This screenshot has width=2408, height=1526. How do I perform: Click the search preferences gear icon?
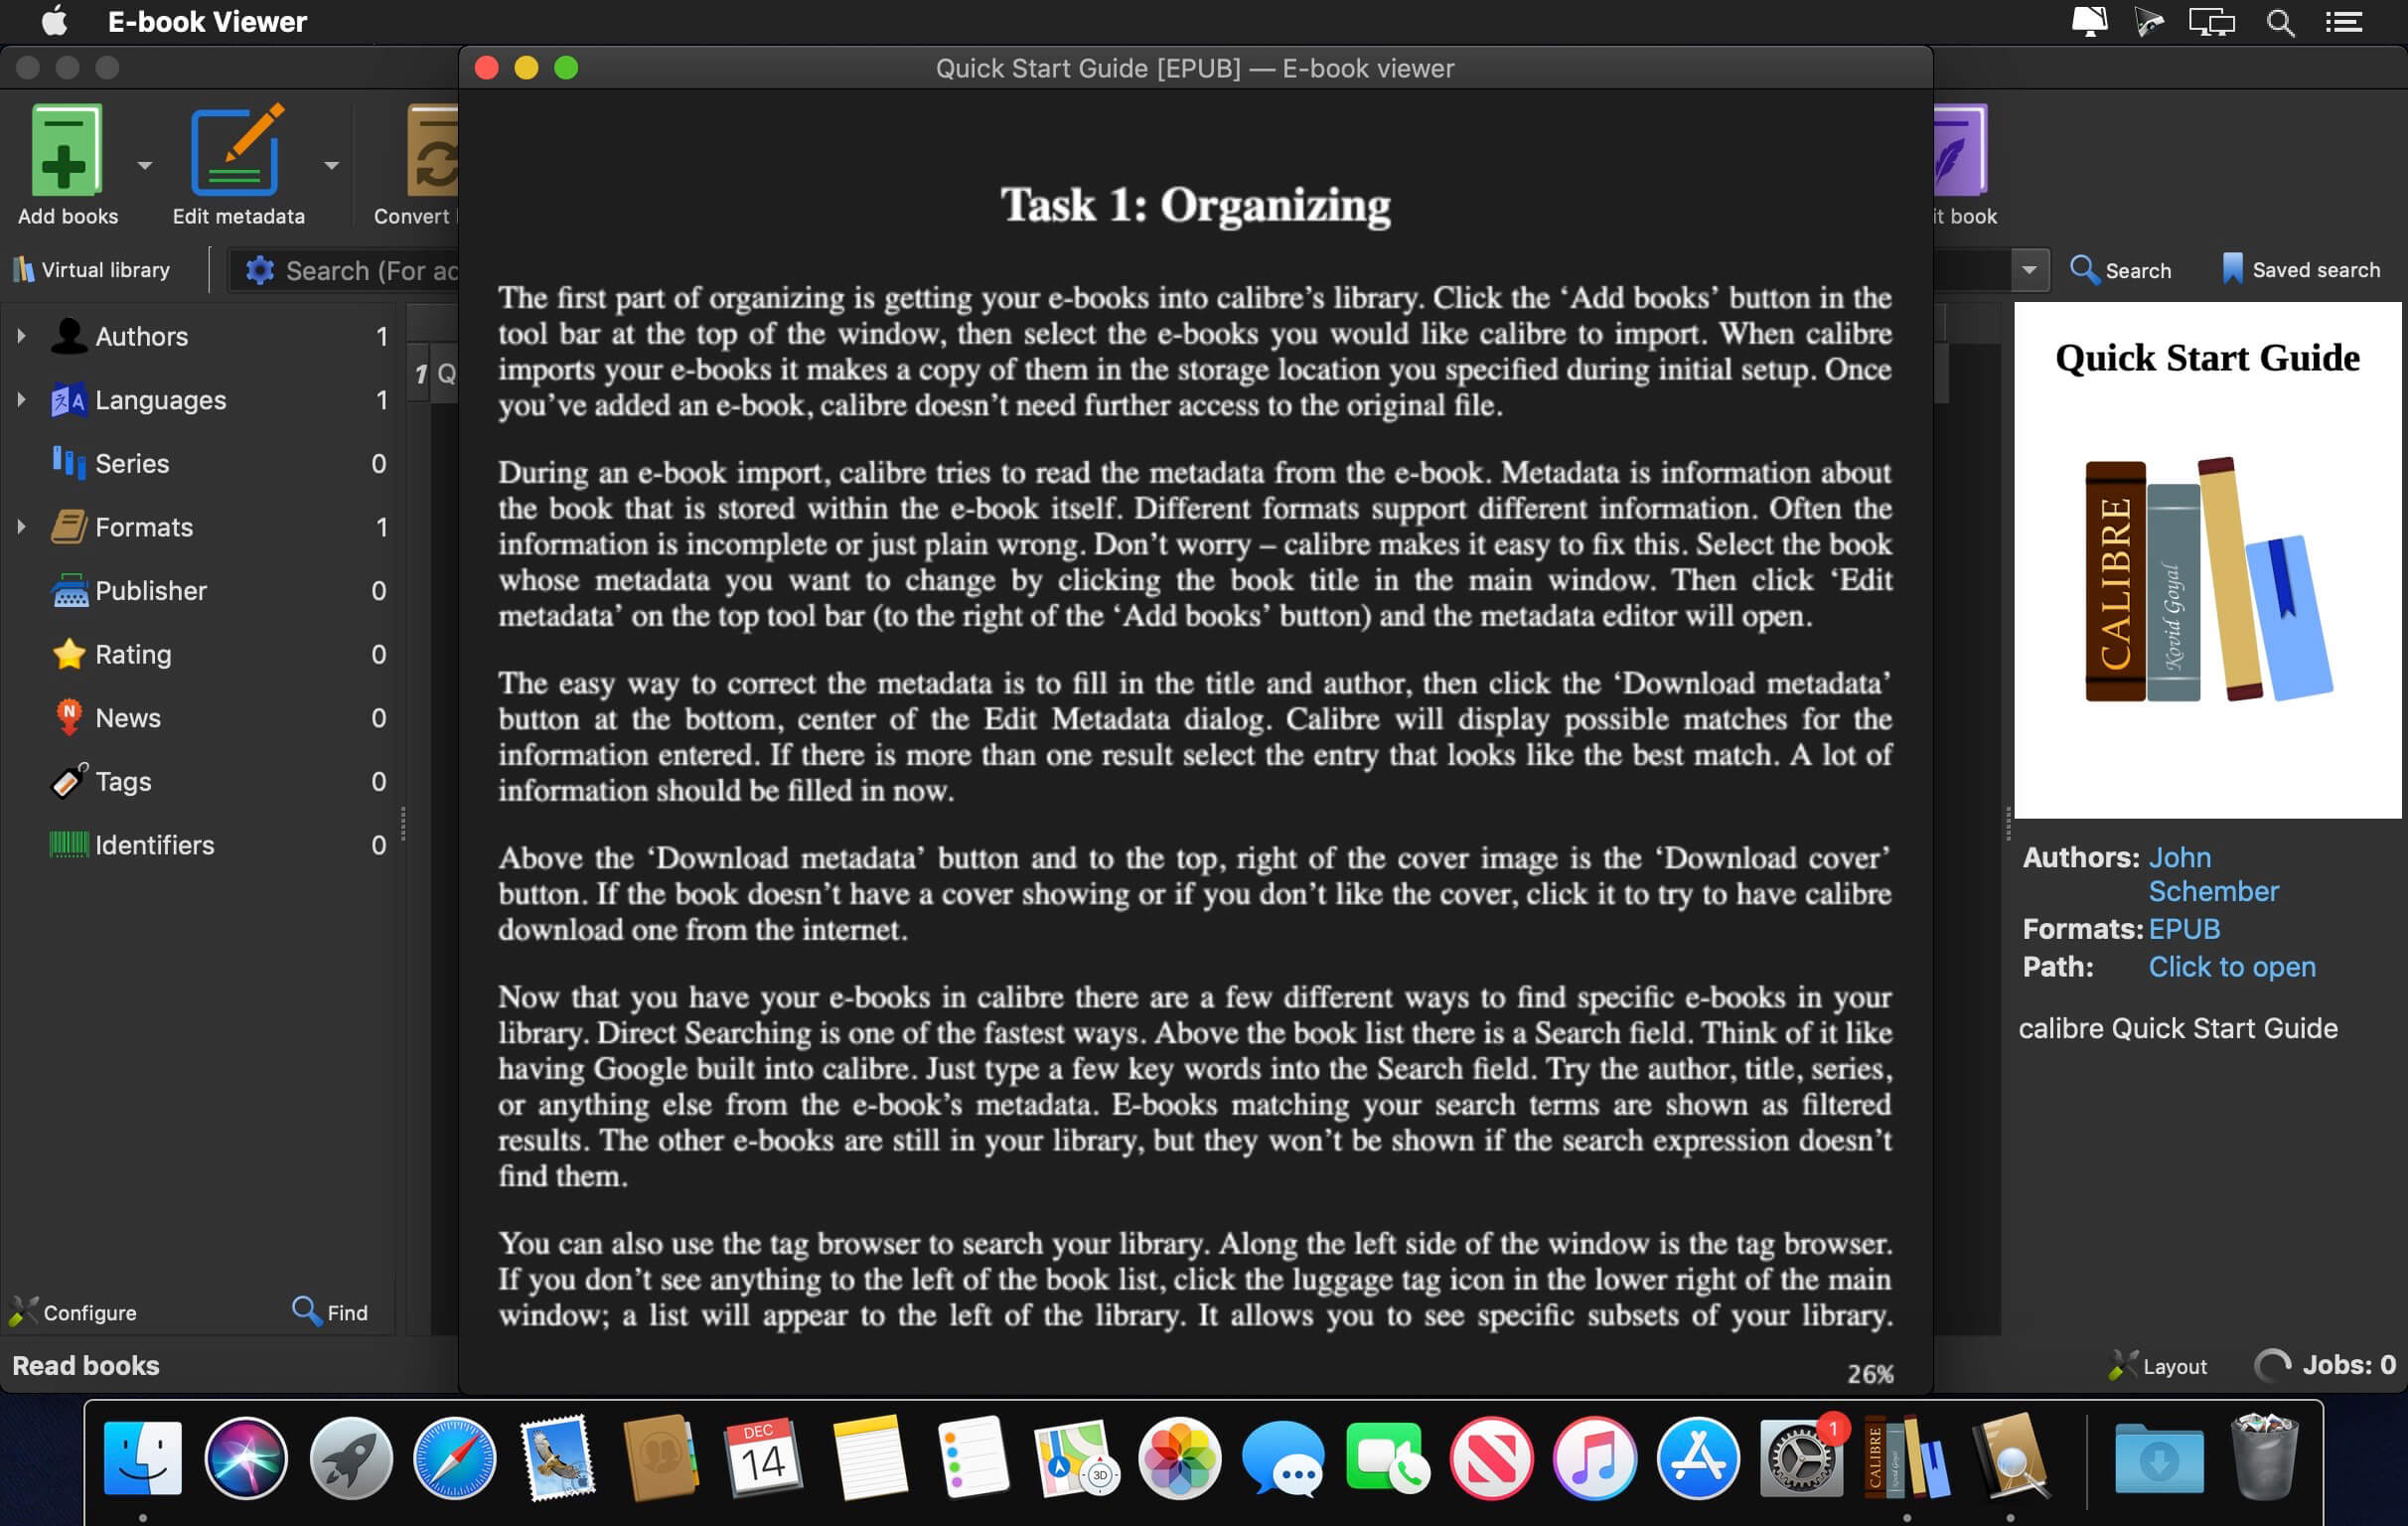259,271
